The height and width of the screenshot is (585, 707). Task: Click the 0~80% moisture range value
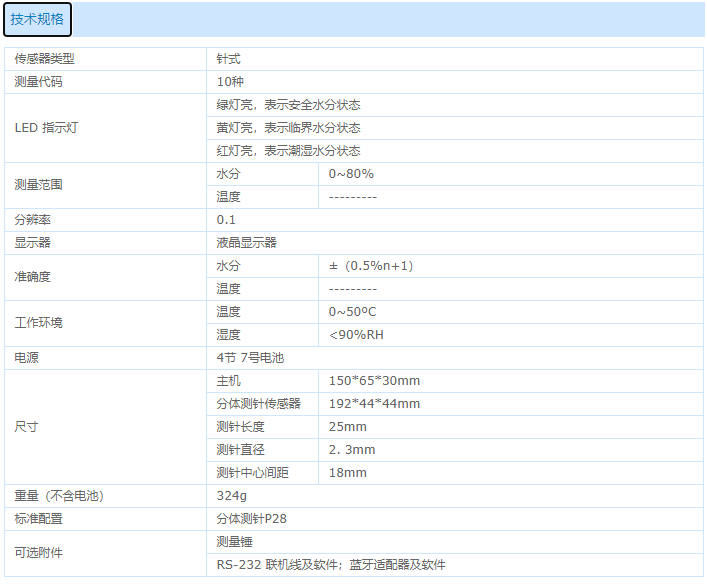[351, 174]
